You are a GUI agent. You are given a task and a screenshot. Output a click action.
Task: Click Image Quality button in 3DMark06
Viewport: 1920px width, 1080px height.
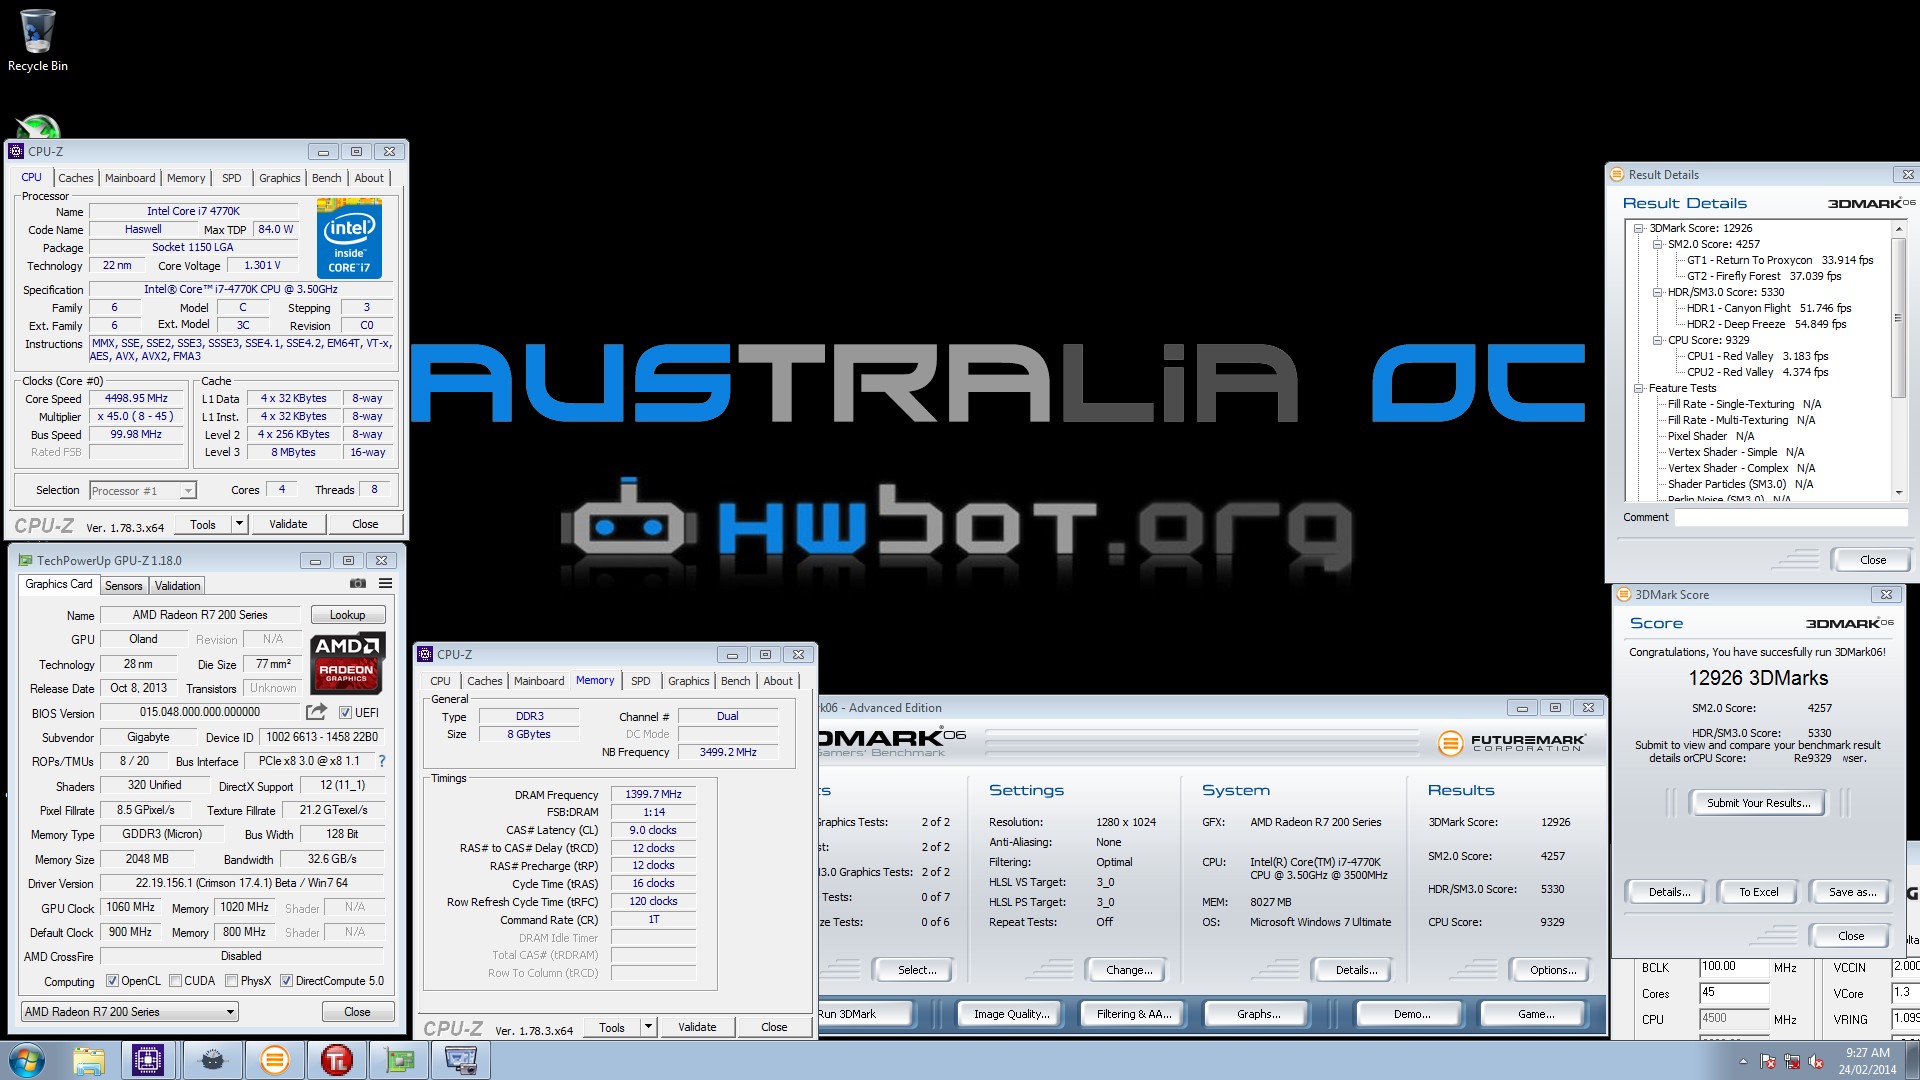click(1012, 1014)
